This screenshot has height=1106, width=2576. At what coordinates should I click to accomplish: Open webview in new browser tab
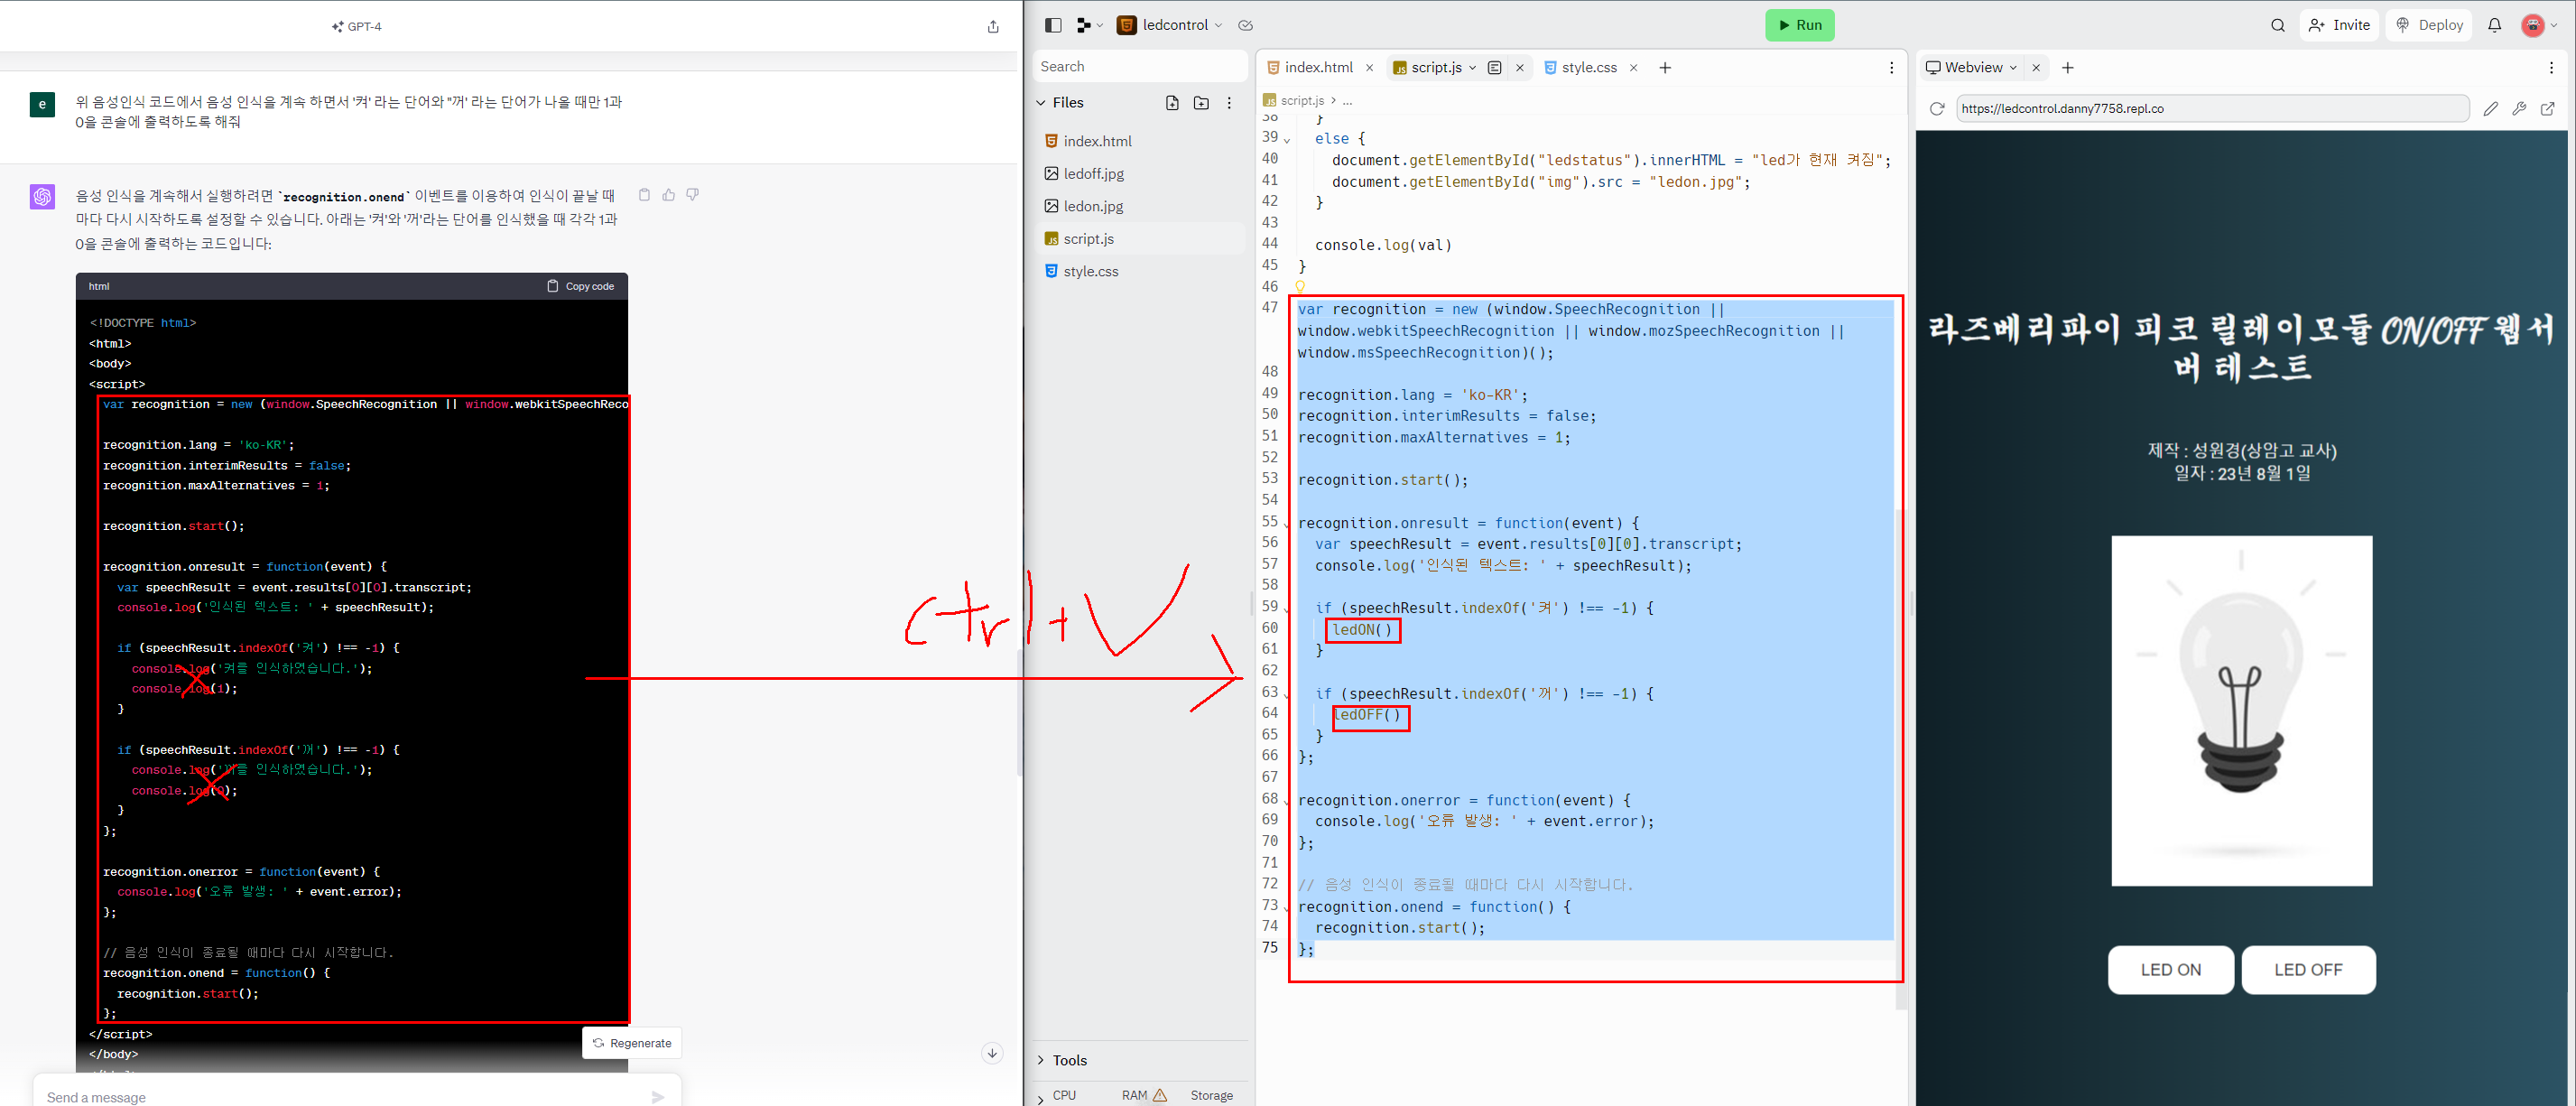(2547, 109)
